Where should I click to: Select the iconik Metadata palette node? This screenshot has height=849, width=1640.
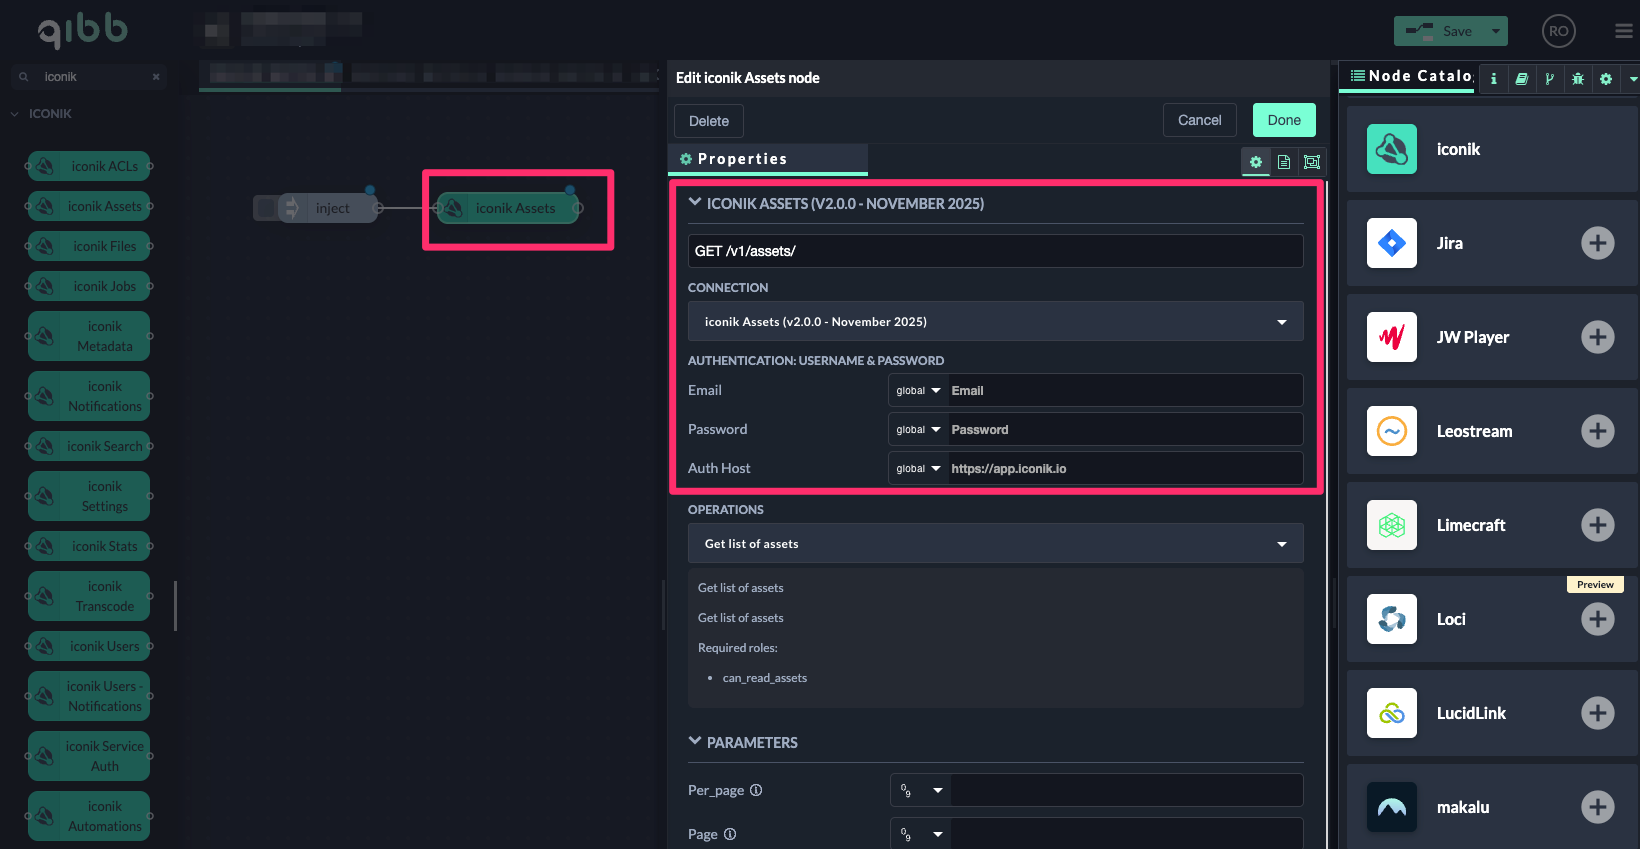90,336
